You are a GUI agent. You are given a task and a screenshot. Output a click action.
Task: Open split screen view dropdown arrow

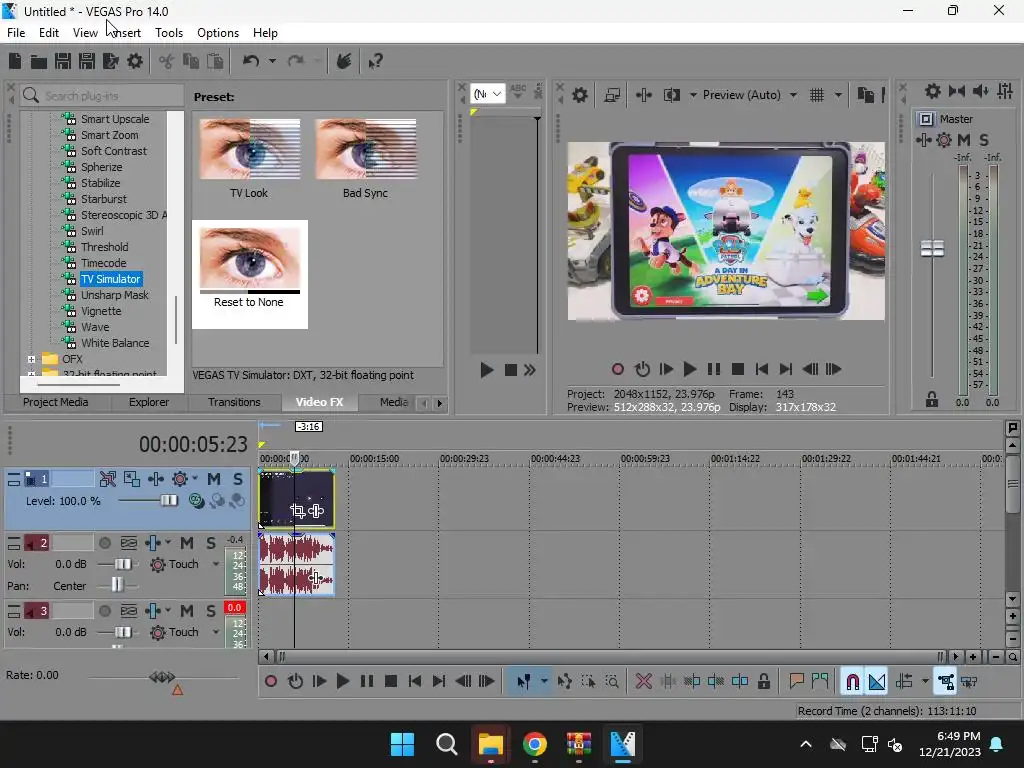pos(693,95)
